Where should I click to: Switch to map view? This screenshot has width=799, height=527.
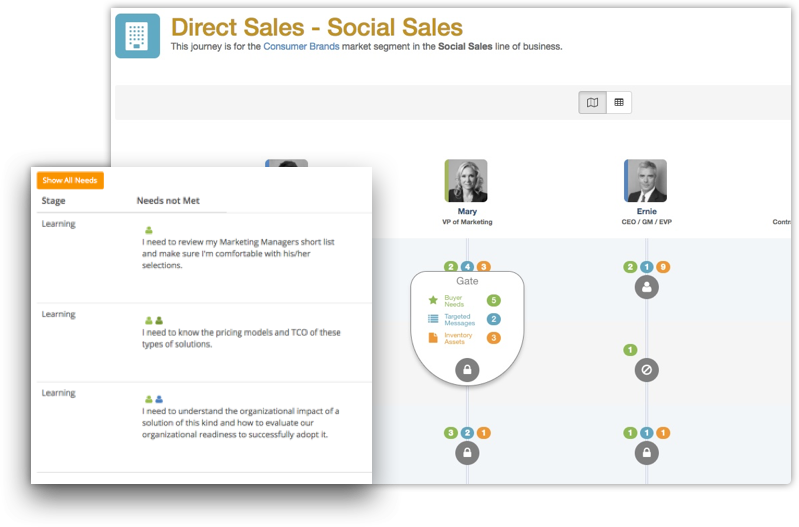[592, 102]
